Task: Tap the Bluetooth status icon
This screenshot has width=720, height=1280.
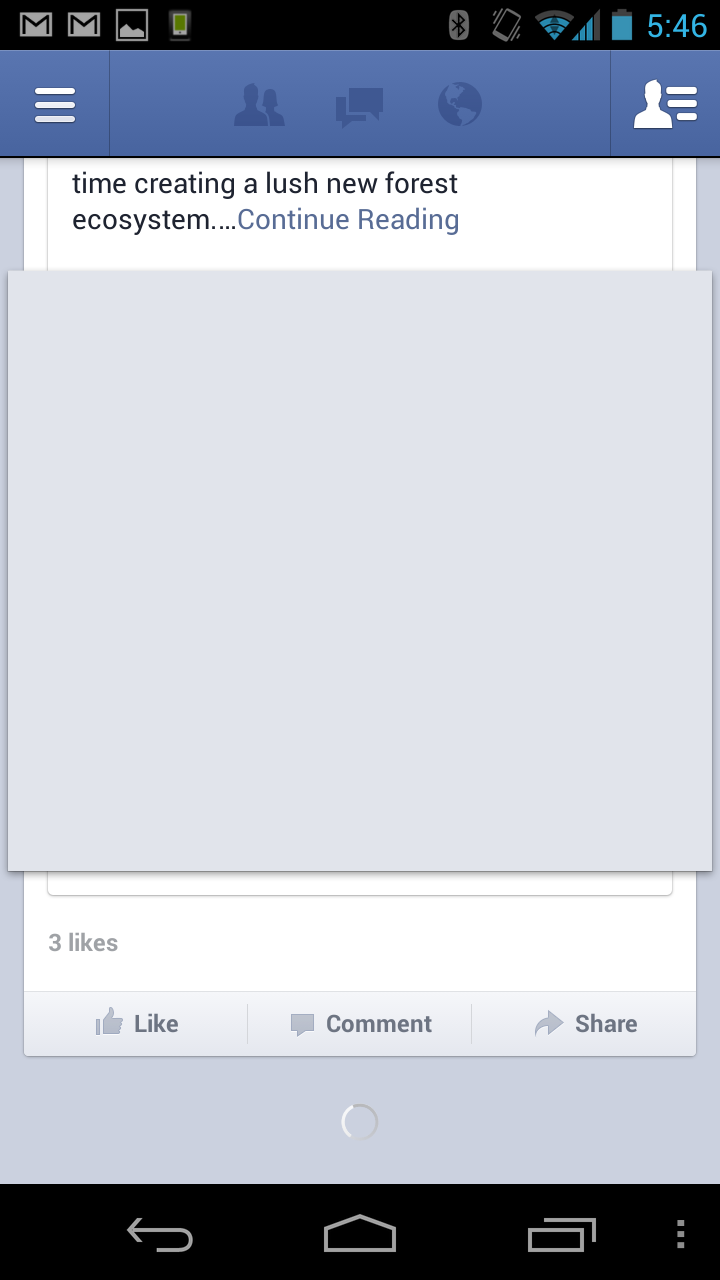Action: point(459,25)
